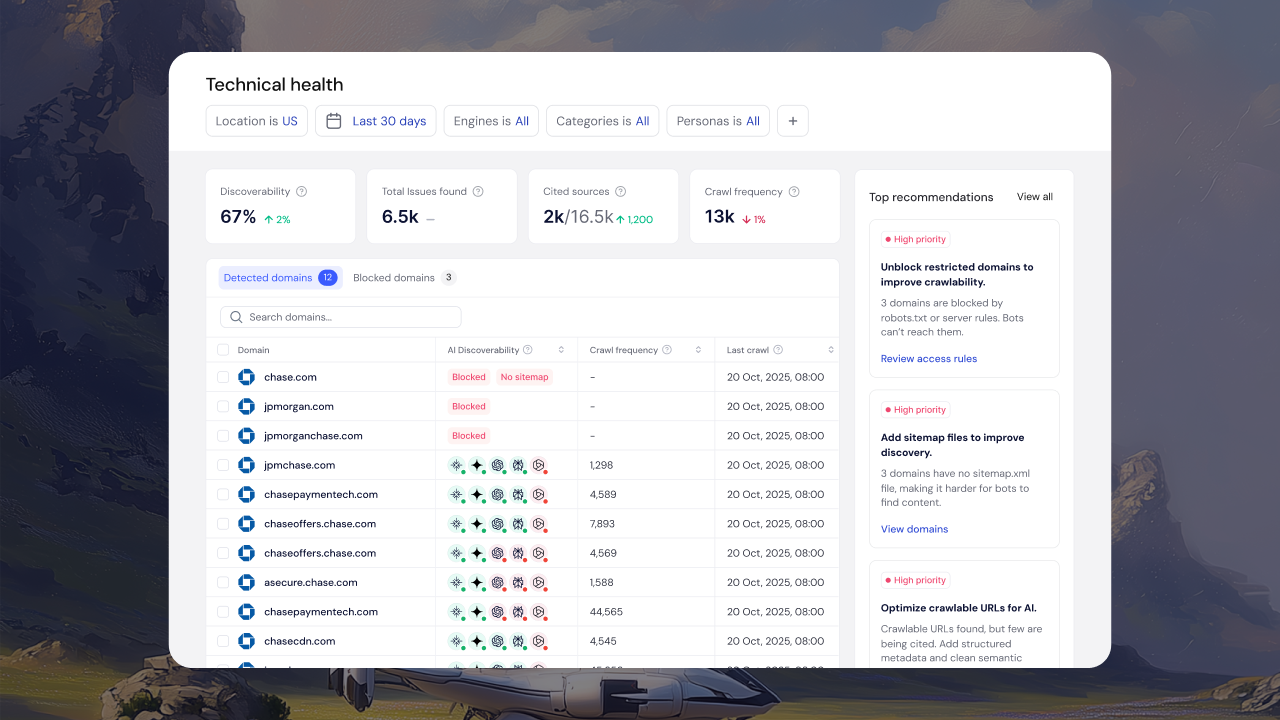Screen dimensions: 1280x720
Task: Check the jpmchase.com row checkbox
Action: click(x=223, y=465)
